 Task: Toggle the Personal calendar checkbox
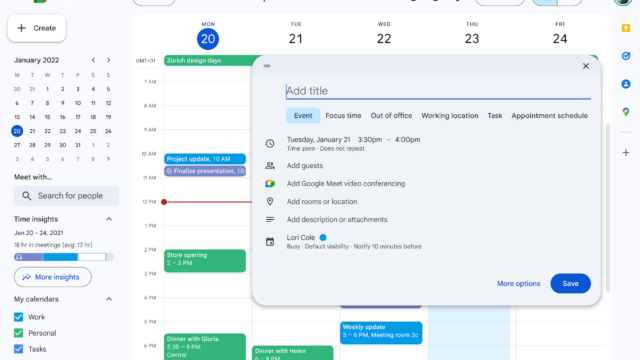(x=18, y=333)
